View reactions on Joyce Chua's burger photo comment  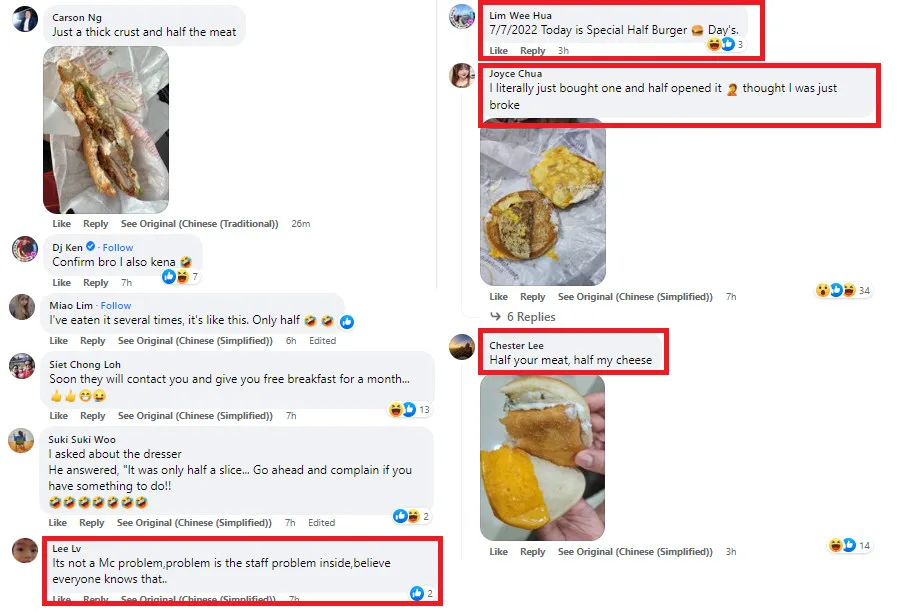pos(836,291)
